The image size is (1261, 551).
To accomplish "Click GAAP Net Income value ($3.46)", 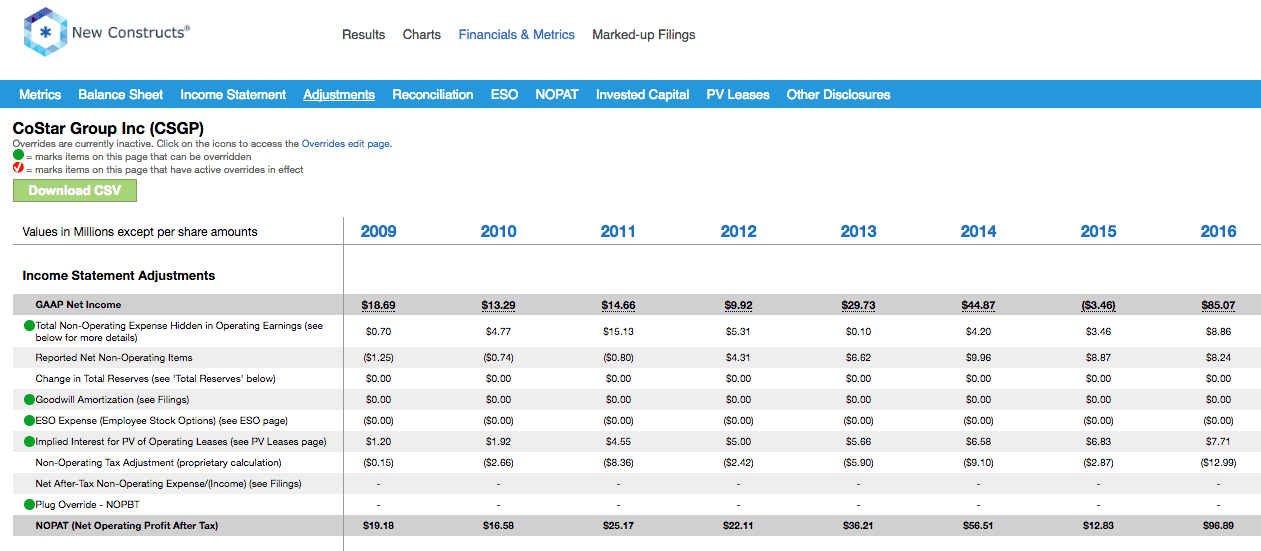I will click(x=1098, y=305).
